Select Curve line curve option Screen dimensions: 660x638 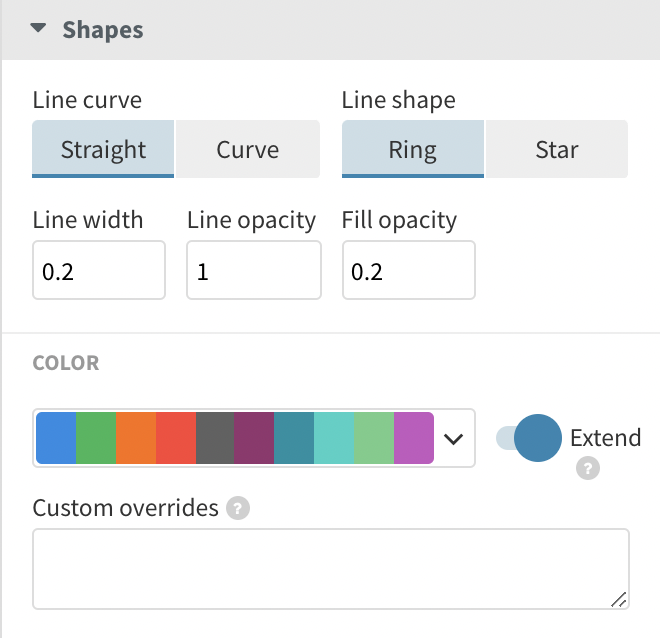(x=248, y=150)
